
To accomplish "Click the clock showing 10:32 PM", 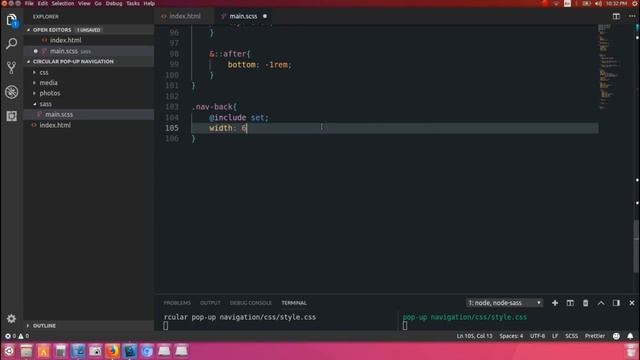I will point(616,3).
